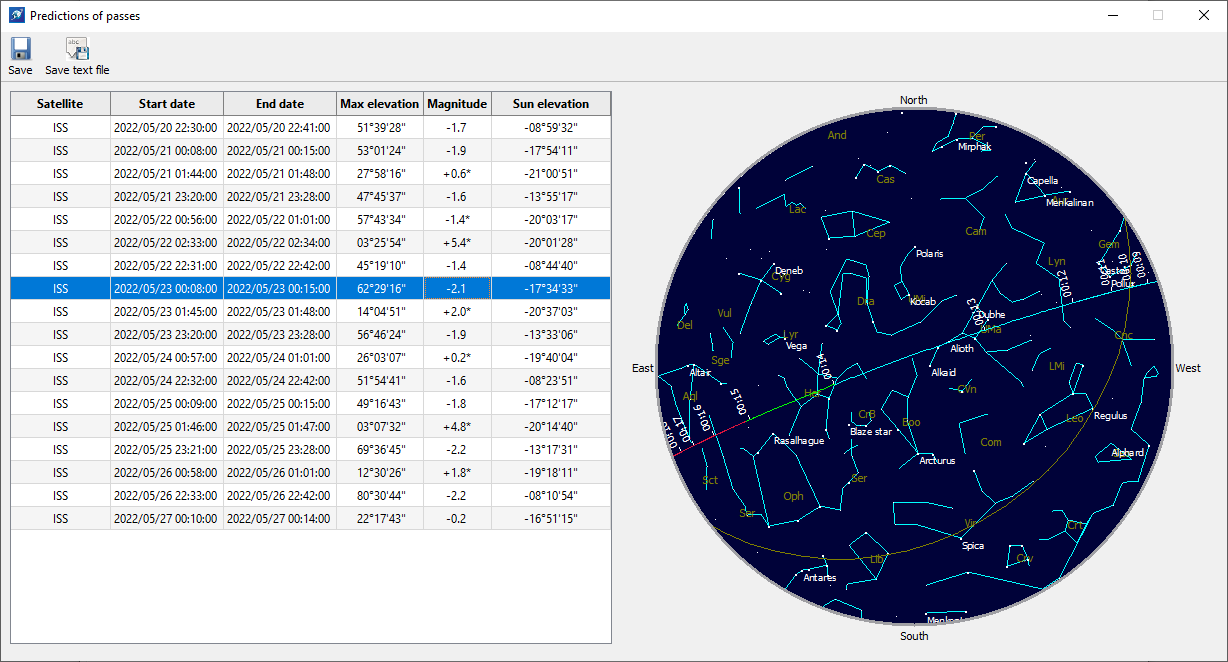The image size is (1228, 662).
Task: Click sun elevation cell -21°00'51"
Action: (551, 173)
